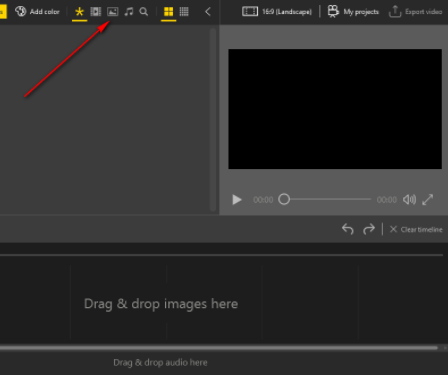Click the preview seek slider handle
448x376 pixels.
click(x=284, y=199)
